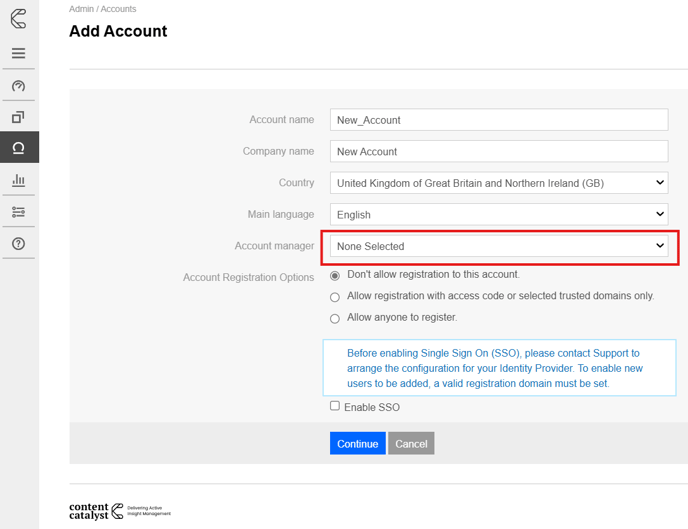Click the Account name text field
Viewport: 688px width, 529px height.
pyautogui.click(x=499, y=120)
